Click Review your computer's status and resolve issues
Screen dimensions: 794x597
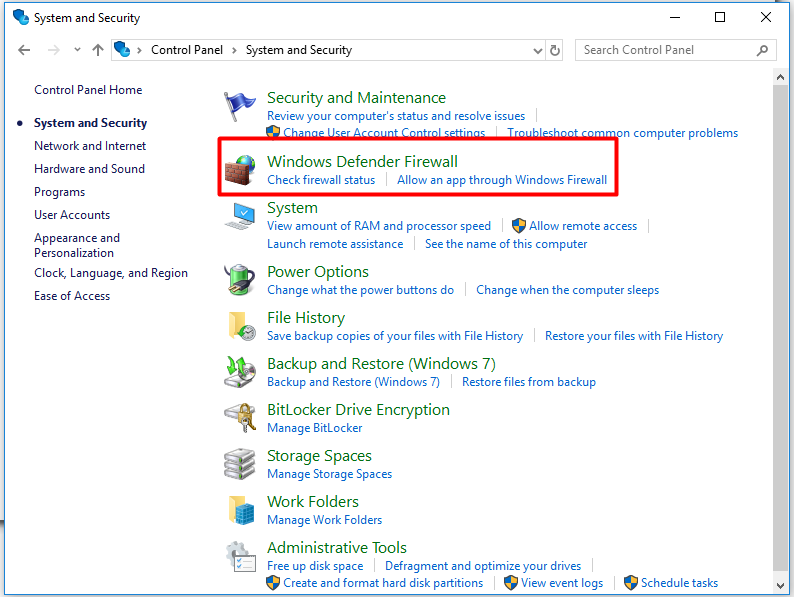396,116
